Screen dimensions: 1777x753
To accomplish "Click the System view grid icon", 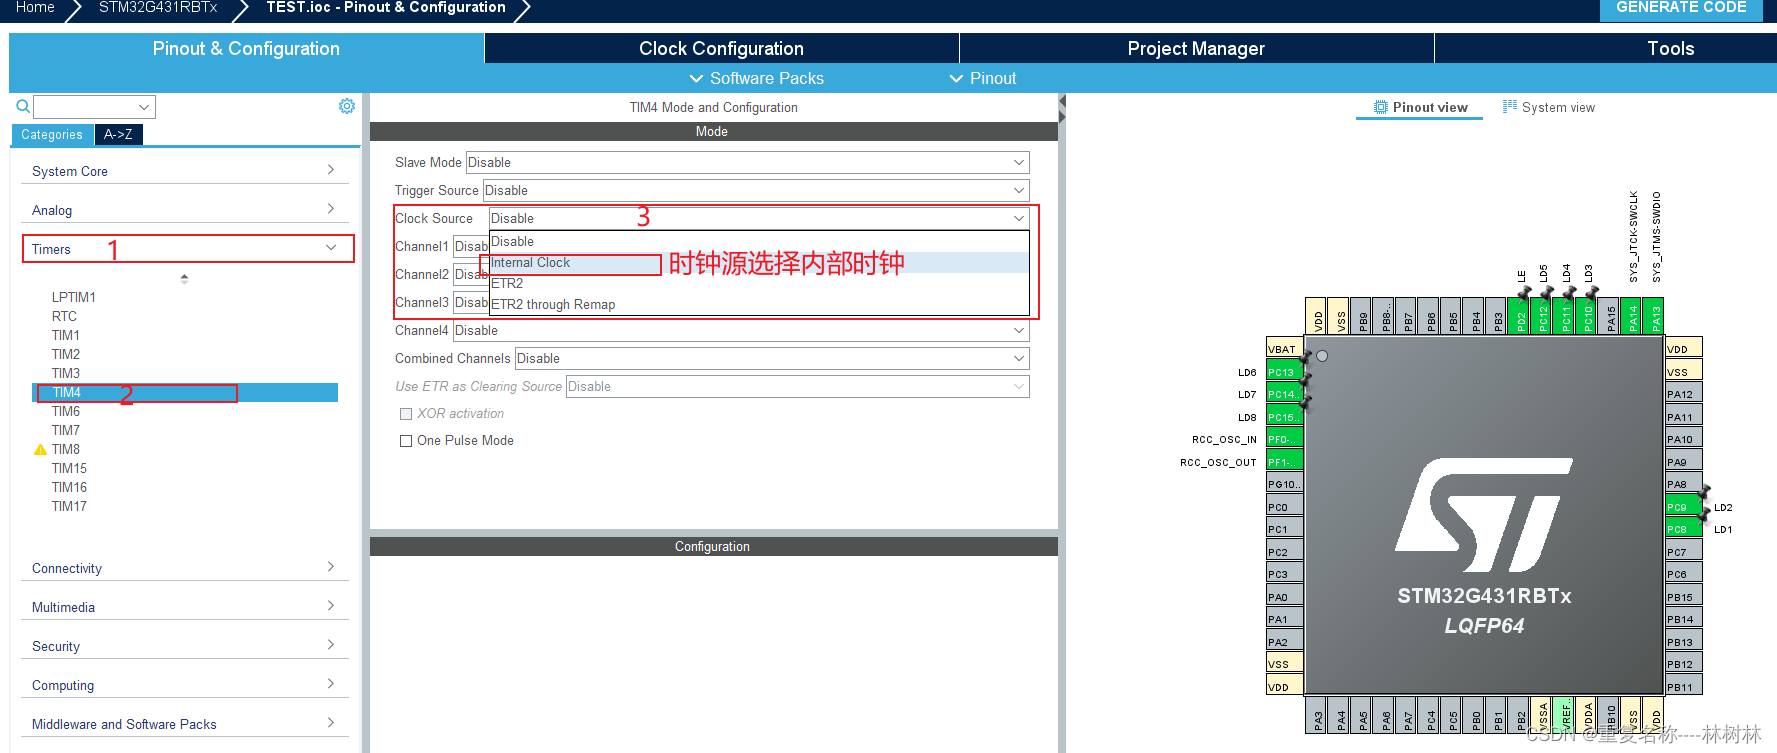I will [x=1510, y=107].
